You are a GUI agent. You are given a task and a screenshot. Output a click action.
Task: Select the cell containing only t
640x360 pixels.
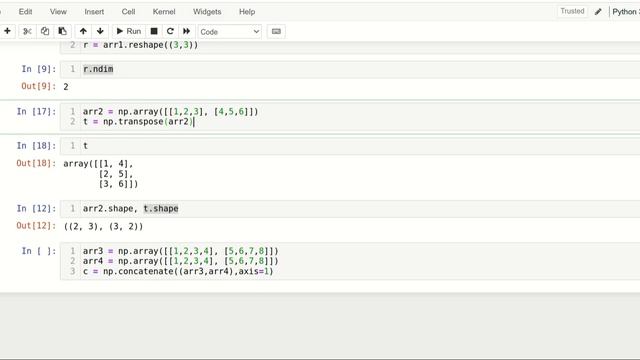[x=350, y=146]
